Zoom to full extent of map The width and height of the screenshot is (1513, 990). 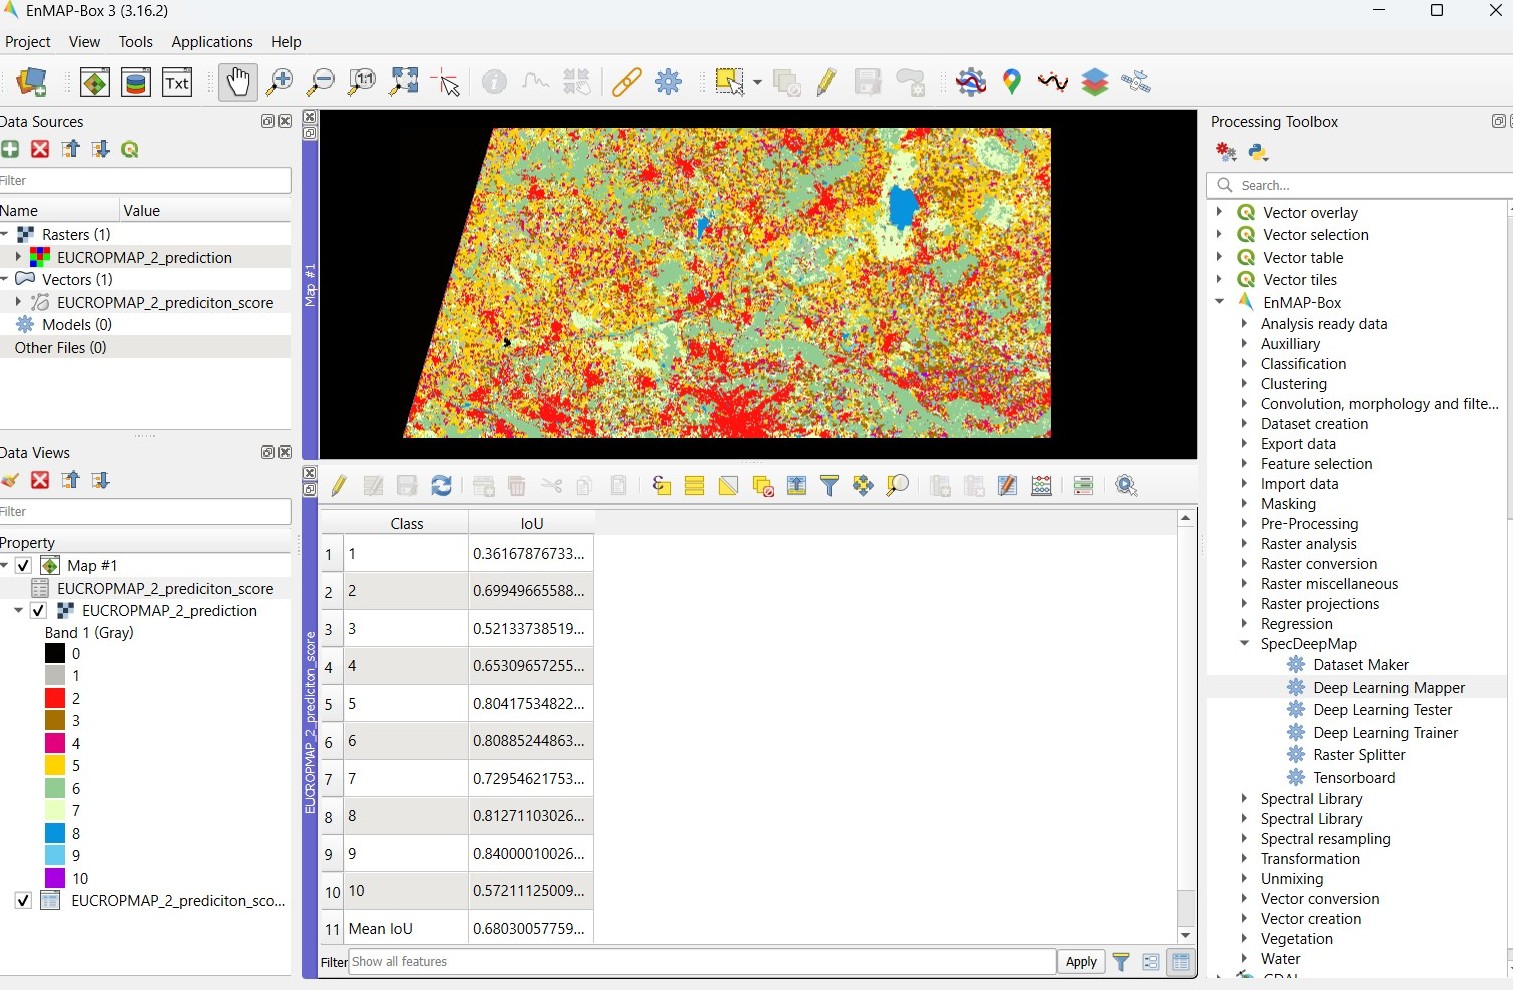[x=404, y=82]
